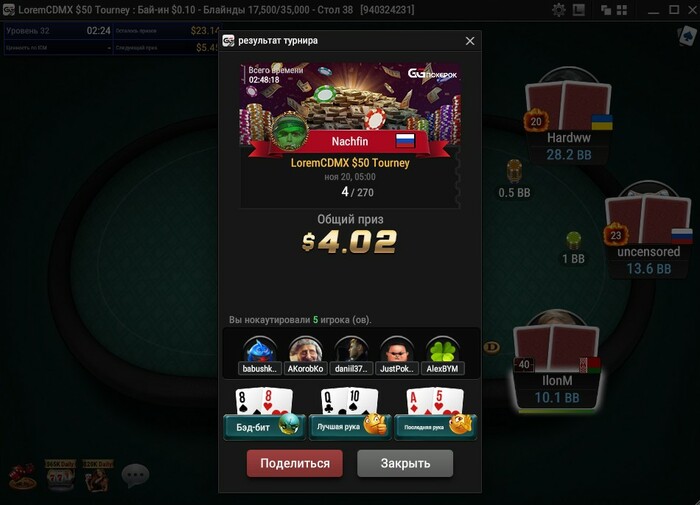
Task: Click the Закрыть button
Action: tap(405, 463)
